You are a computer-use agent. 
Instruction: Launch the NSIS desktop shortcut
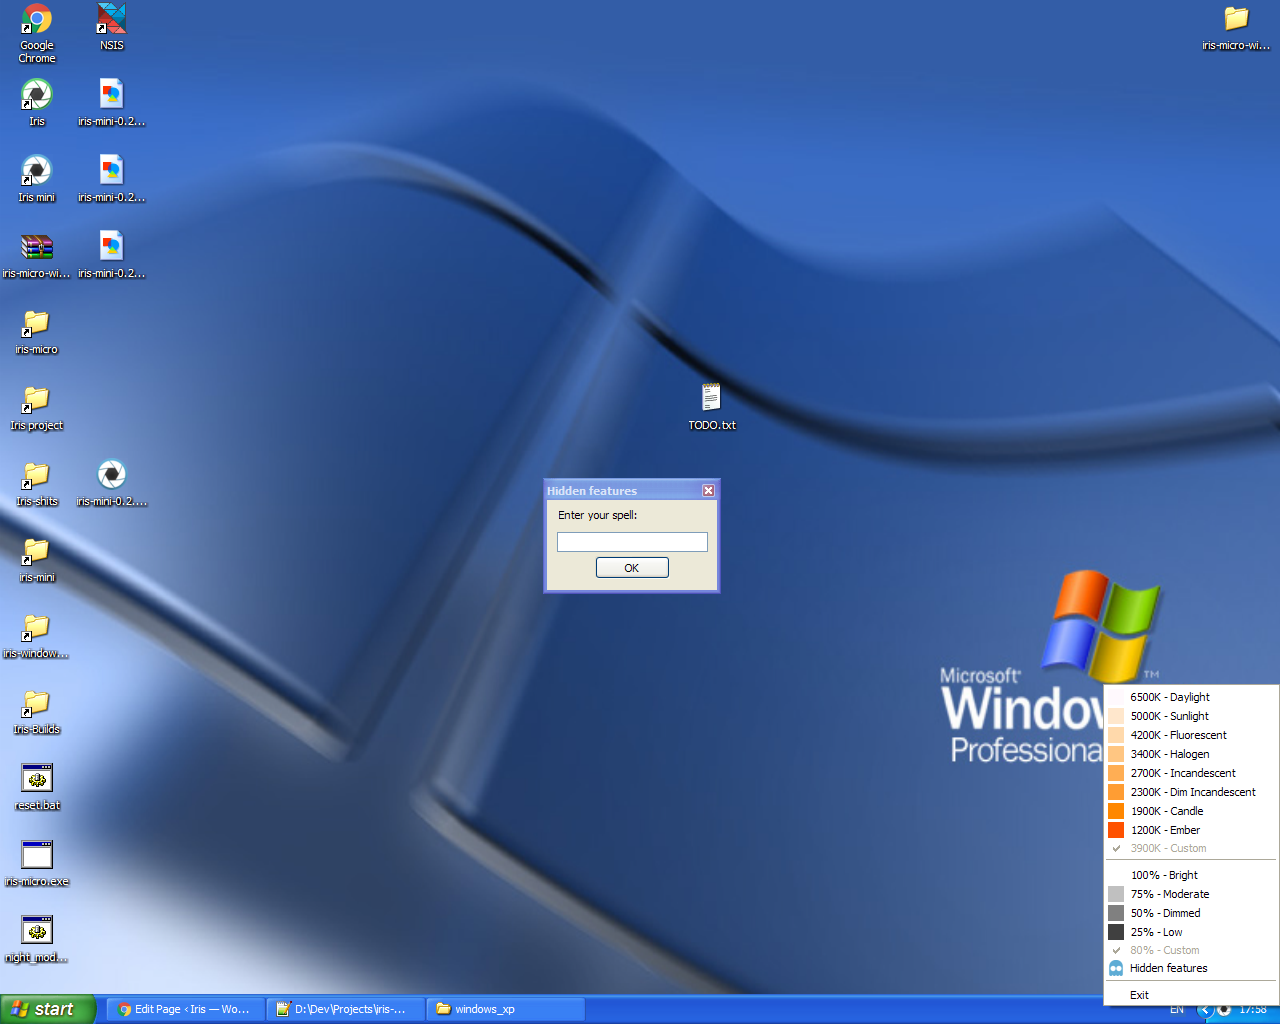[x=112, y=27]
